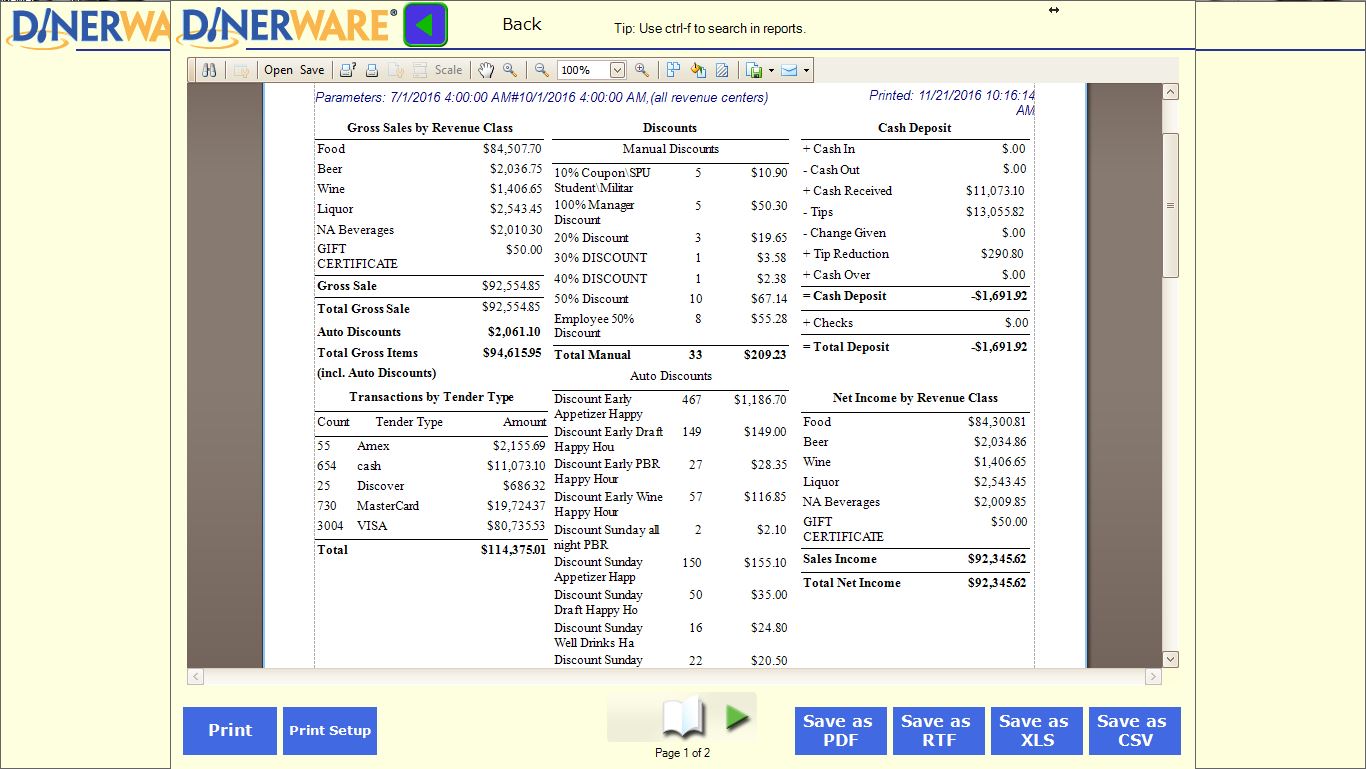The image size is (1366, 769).
Task: Click the Find binoculars icon in the toolbar
Action: pos(210,70)
